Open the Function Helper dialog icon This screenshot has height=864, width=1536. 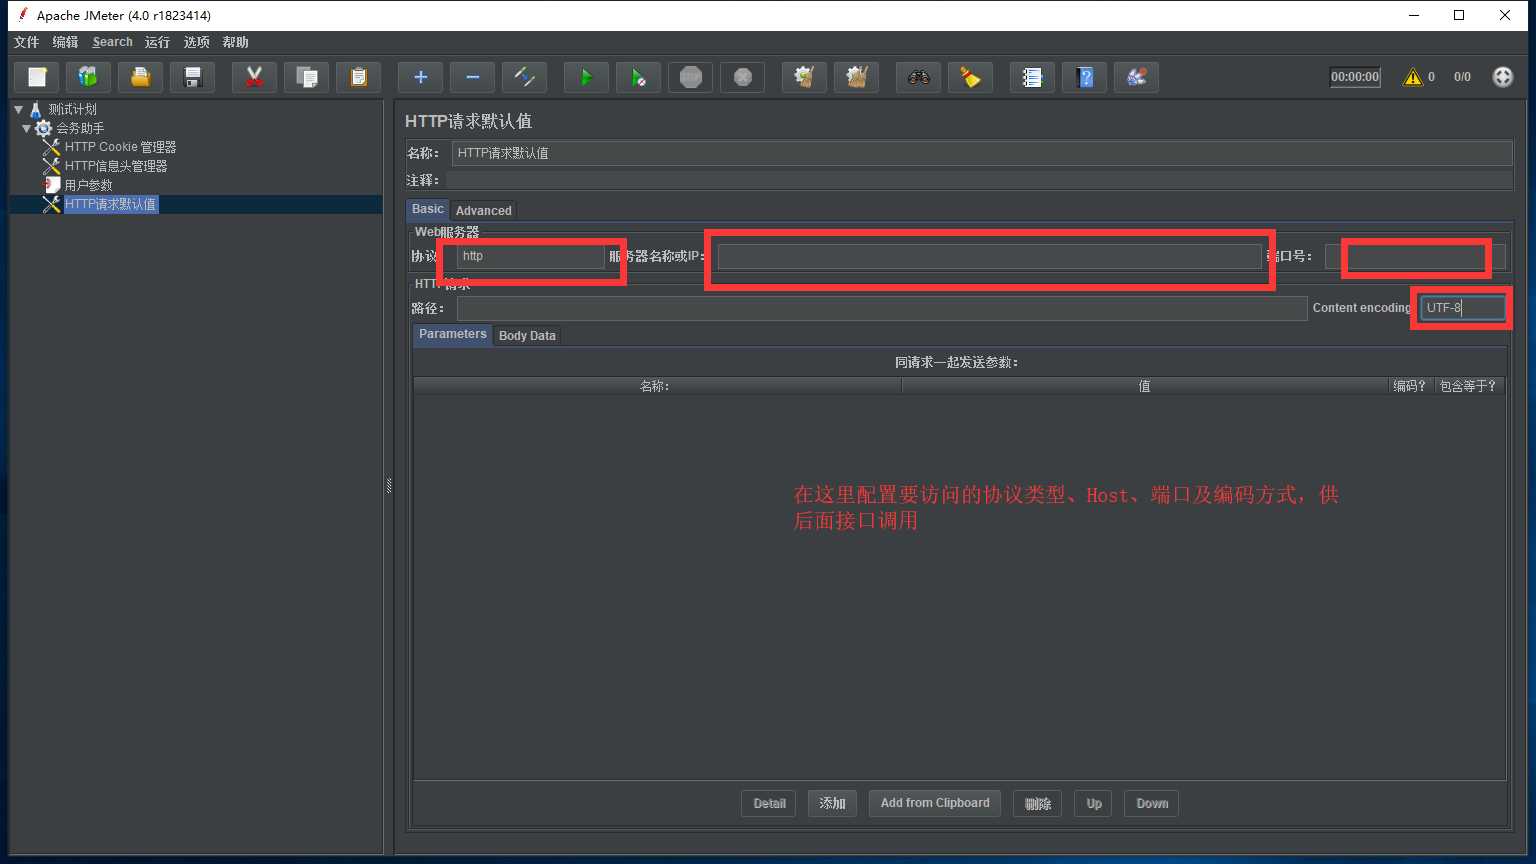1033,77
